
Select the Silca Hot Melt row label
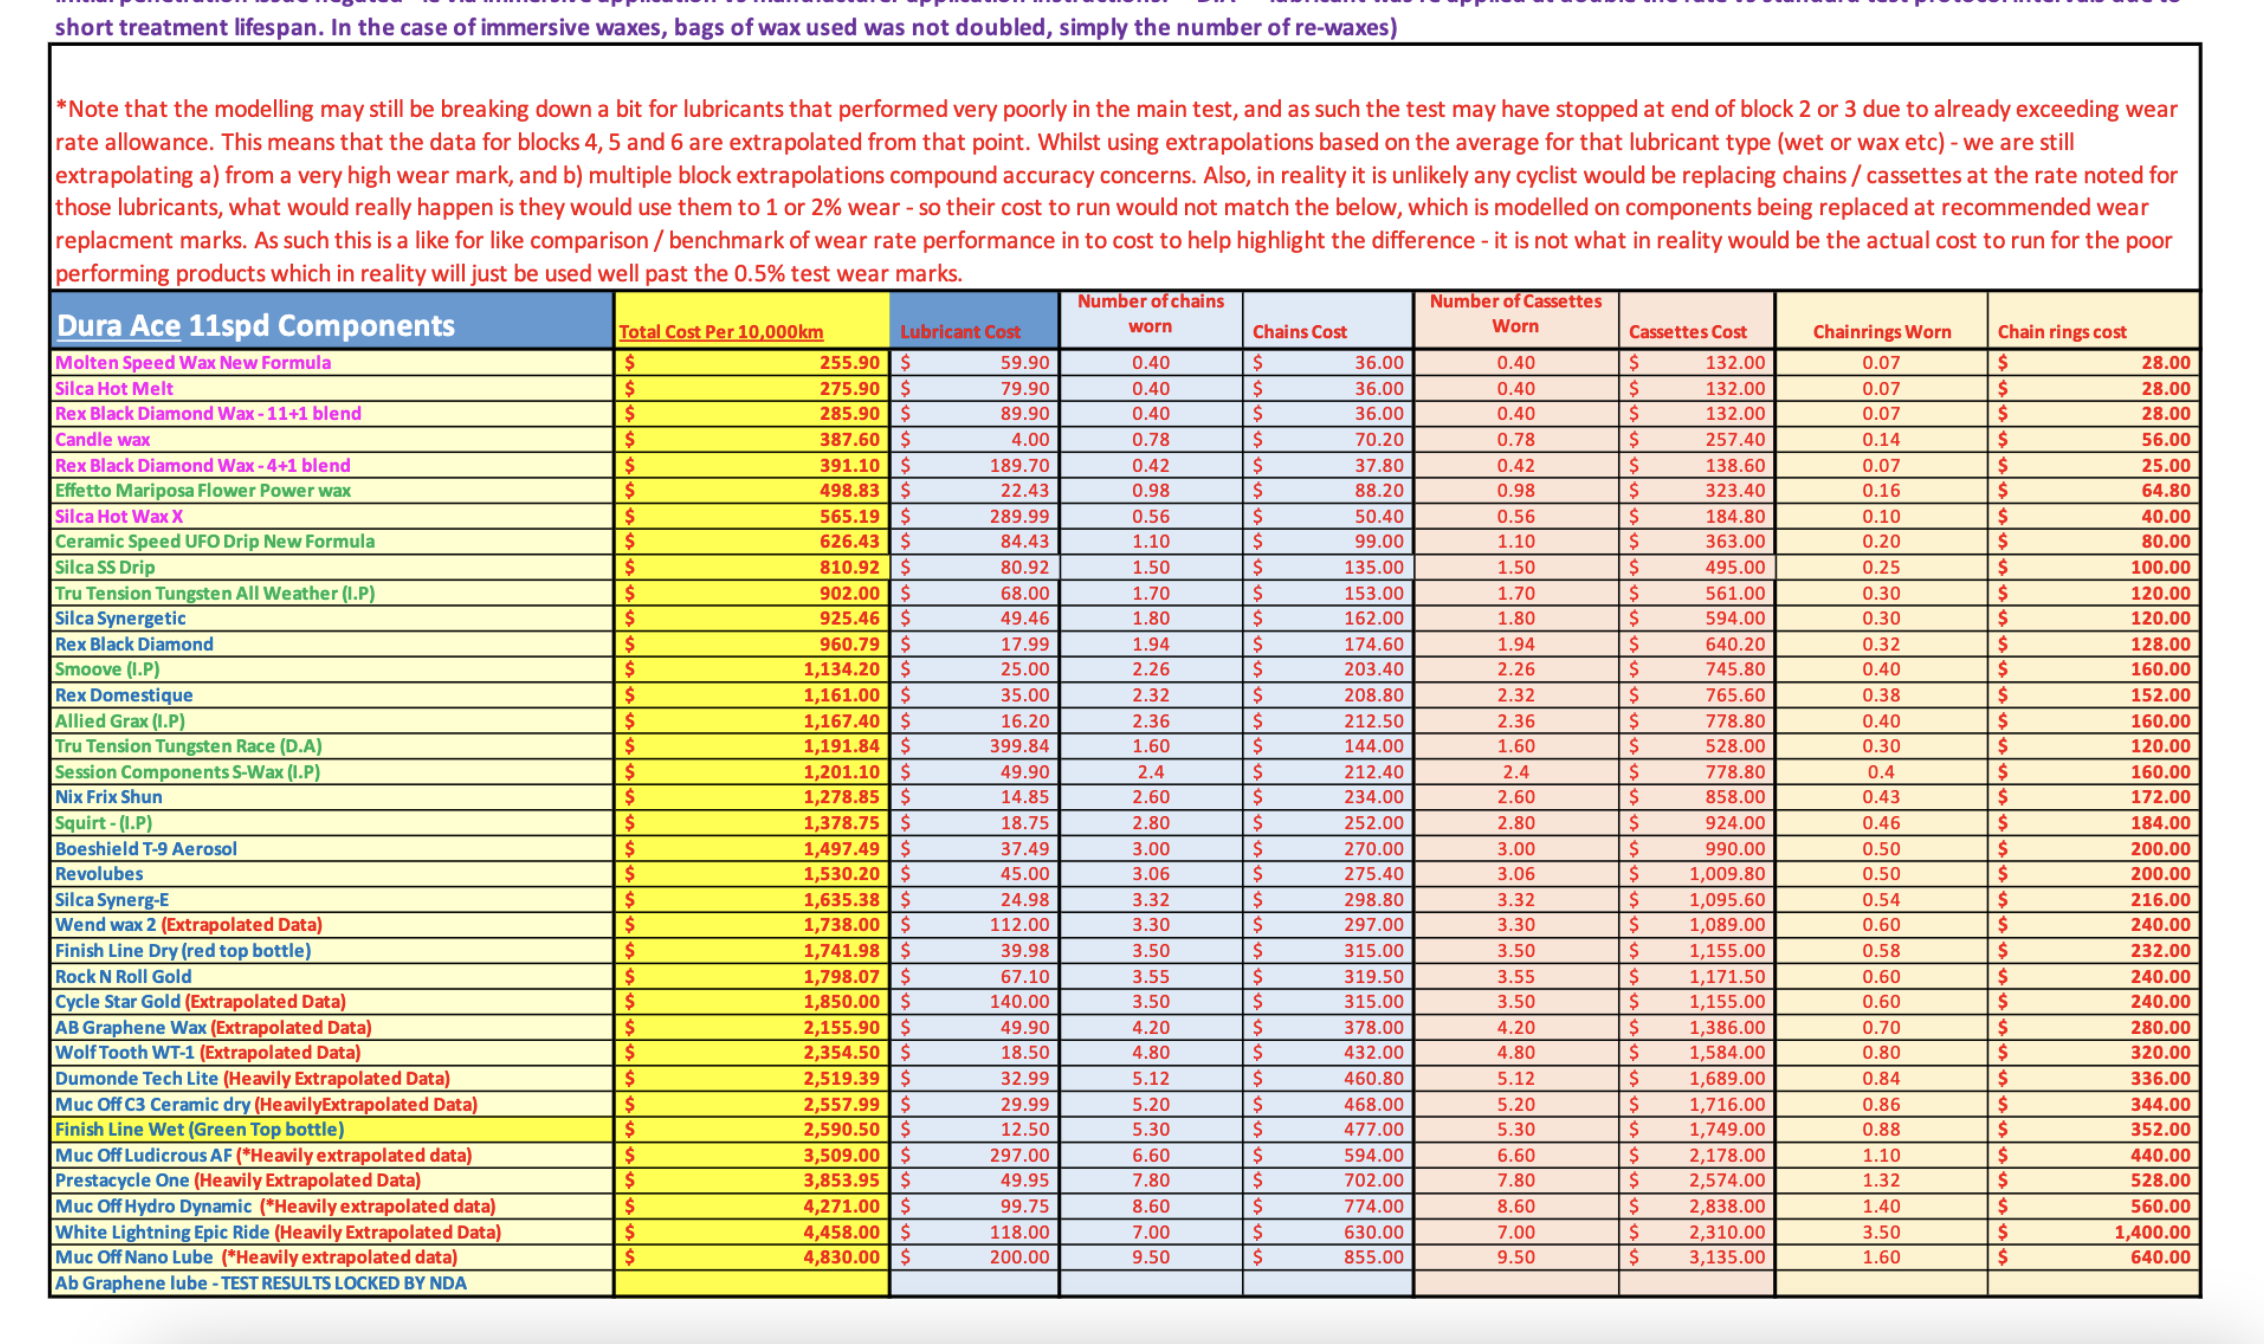114,389
